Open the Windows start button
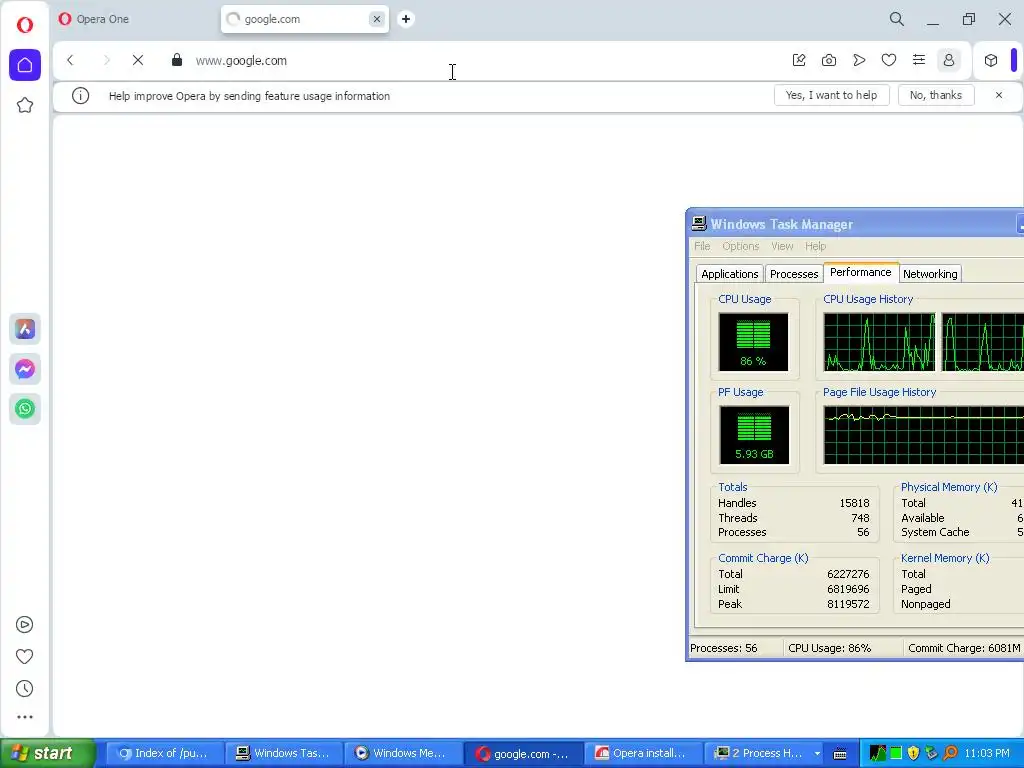 pos(48,753)
